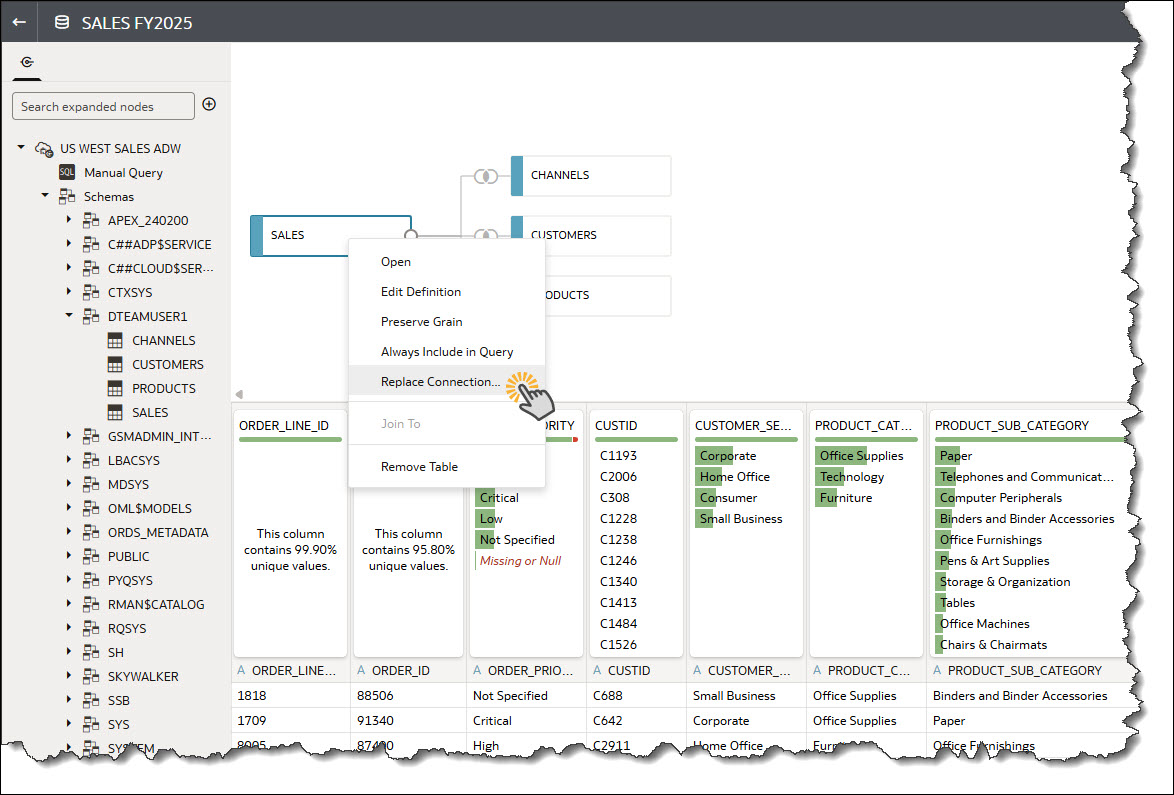Click the add connection plus icon
This screenshot has height=795, width=1174.
(209, 105)
